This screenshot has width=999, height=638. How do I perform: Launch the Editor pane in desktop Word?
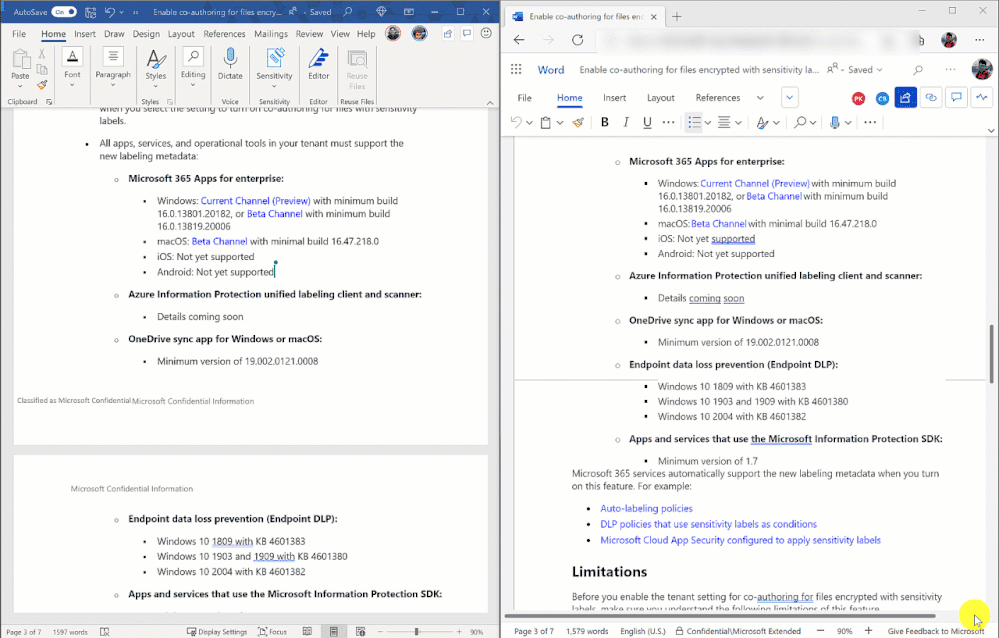(x=319, y=64)
